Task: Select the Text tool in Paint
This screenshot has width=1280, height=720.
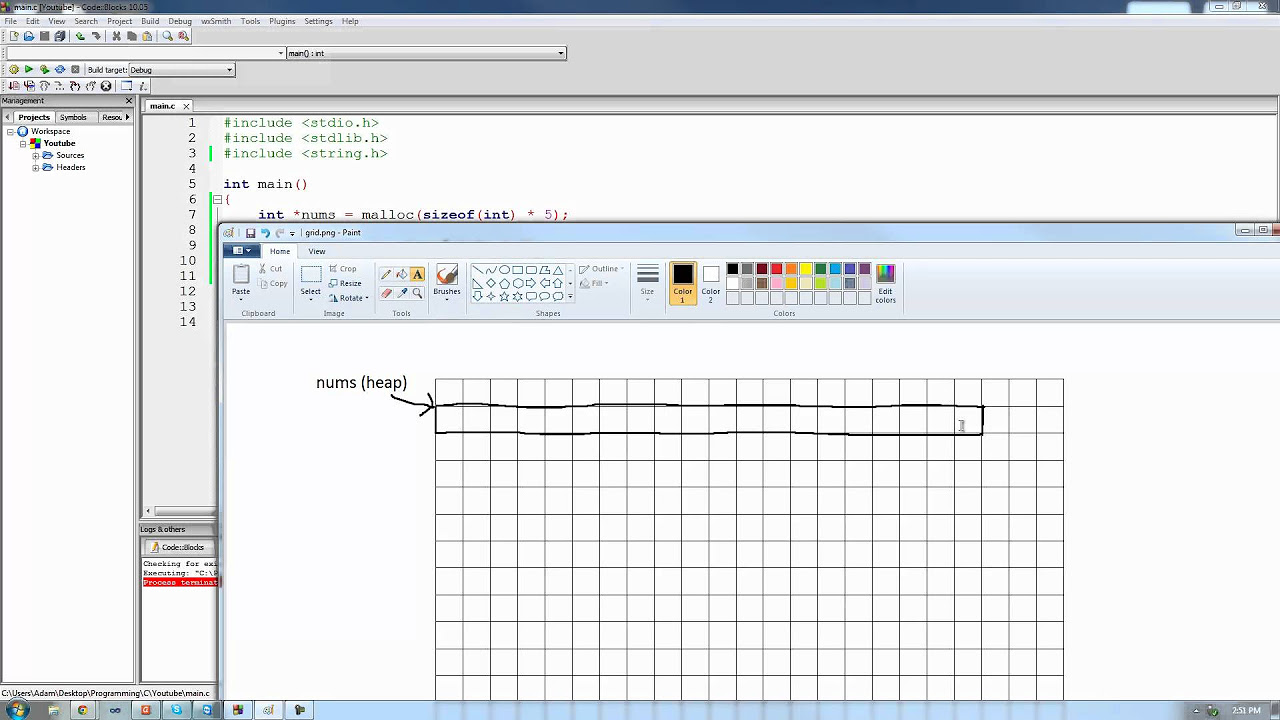Action: pyautogui.click(x=417, y=274)
